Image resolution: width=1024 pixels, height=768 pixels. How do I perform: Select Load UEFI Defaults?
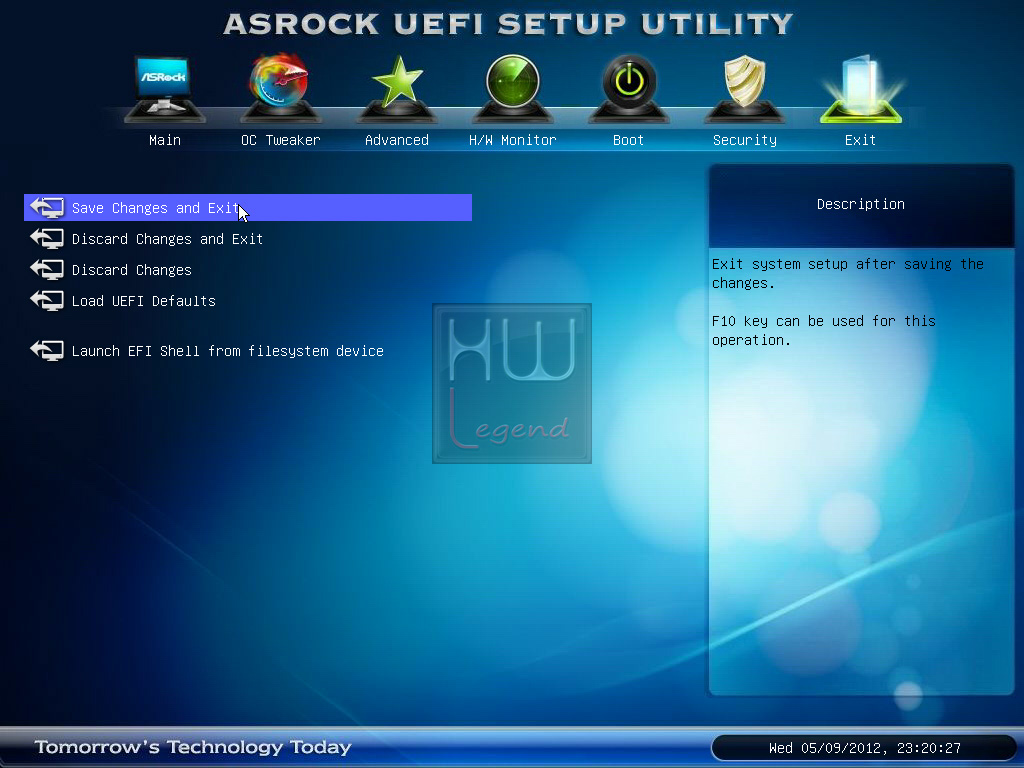144,301
